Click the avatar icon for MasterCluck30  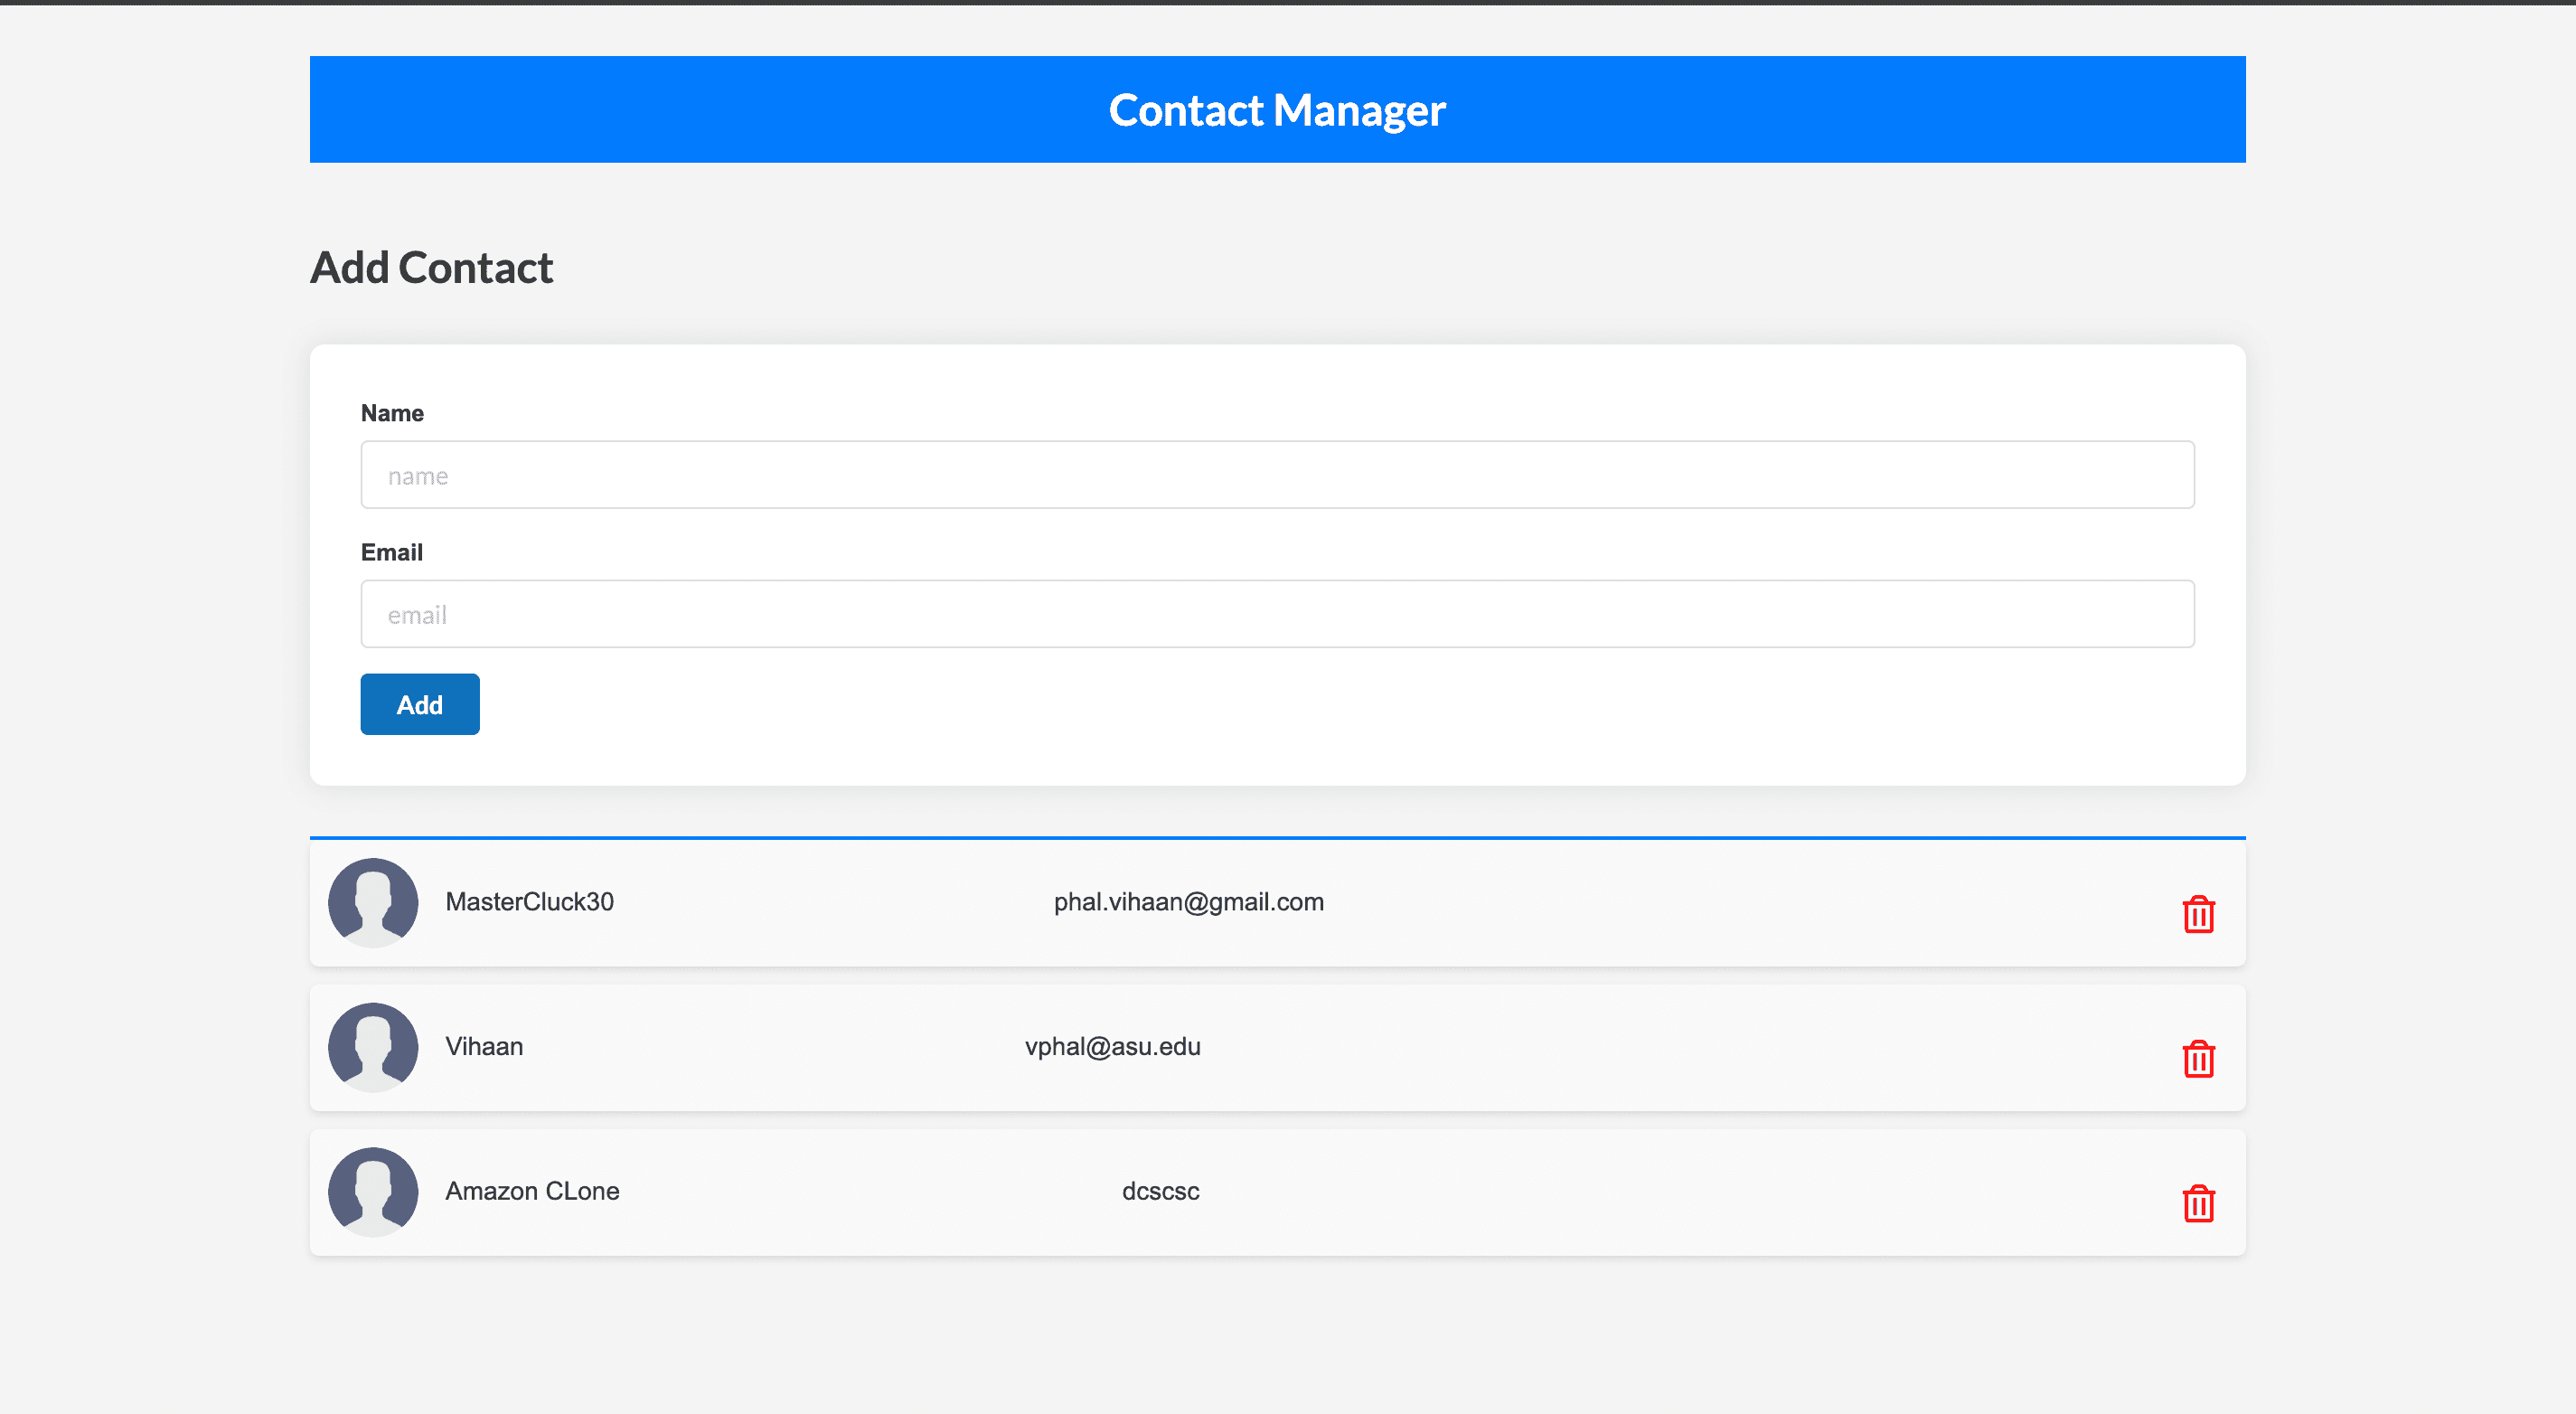pos(372,902)
